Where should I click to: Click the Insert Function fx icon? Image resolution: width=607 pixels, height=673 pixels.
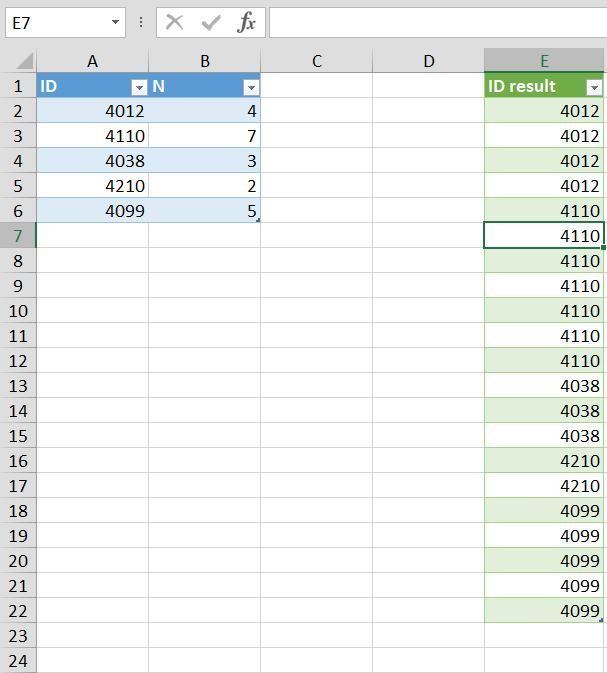click(x=246, y=22)
